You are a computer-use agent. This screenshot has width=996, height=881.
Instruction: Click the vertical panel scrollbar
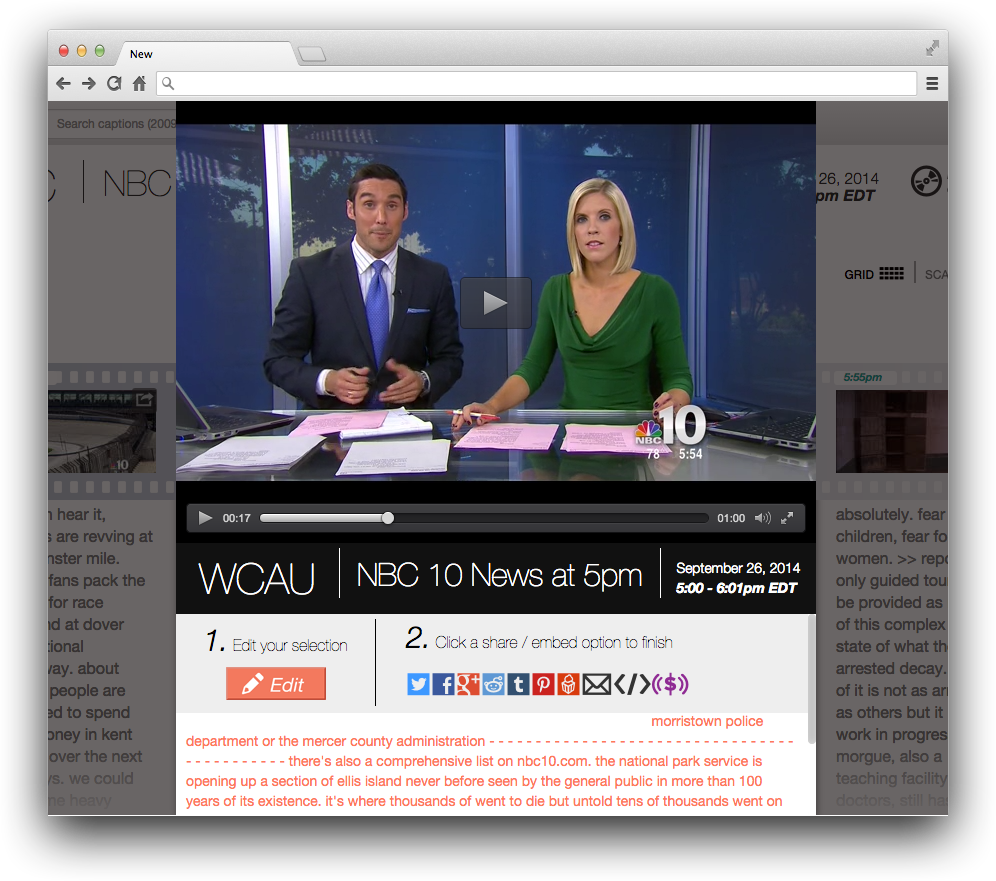tap(811, 678)
